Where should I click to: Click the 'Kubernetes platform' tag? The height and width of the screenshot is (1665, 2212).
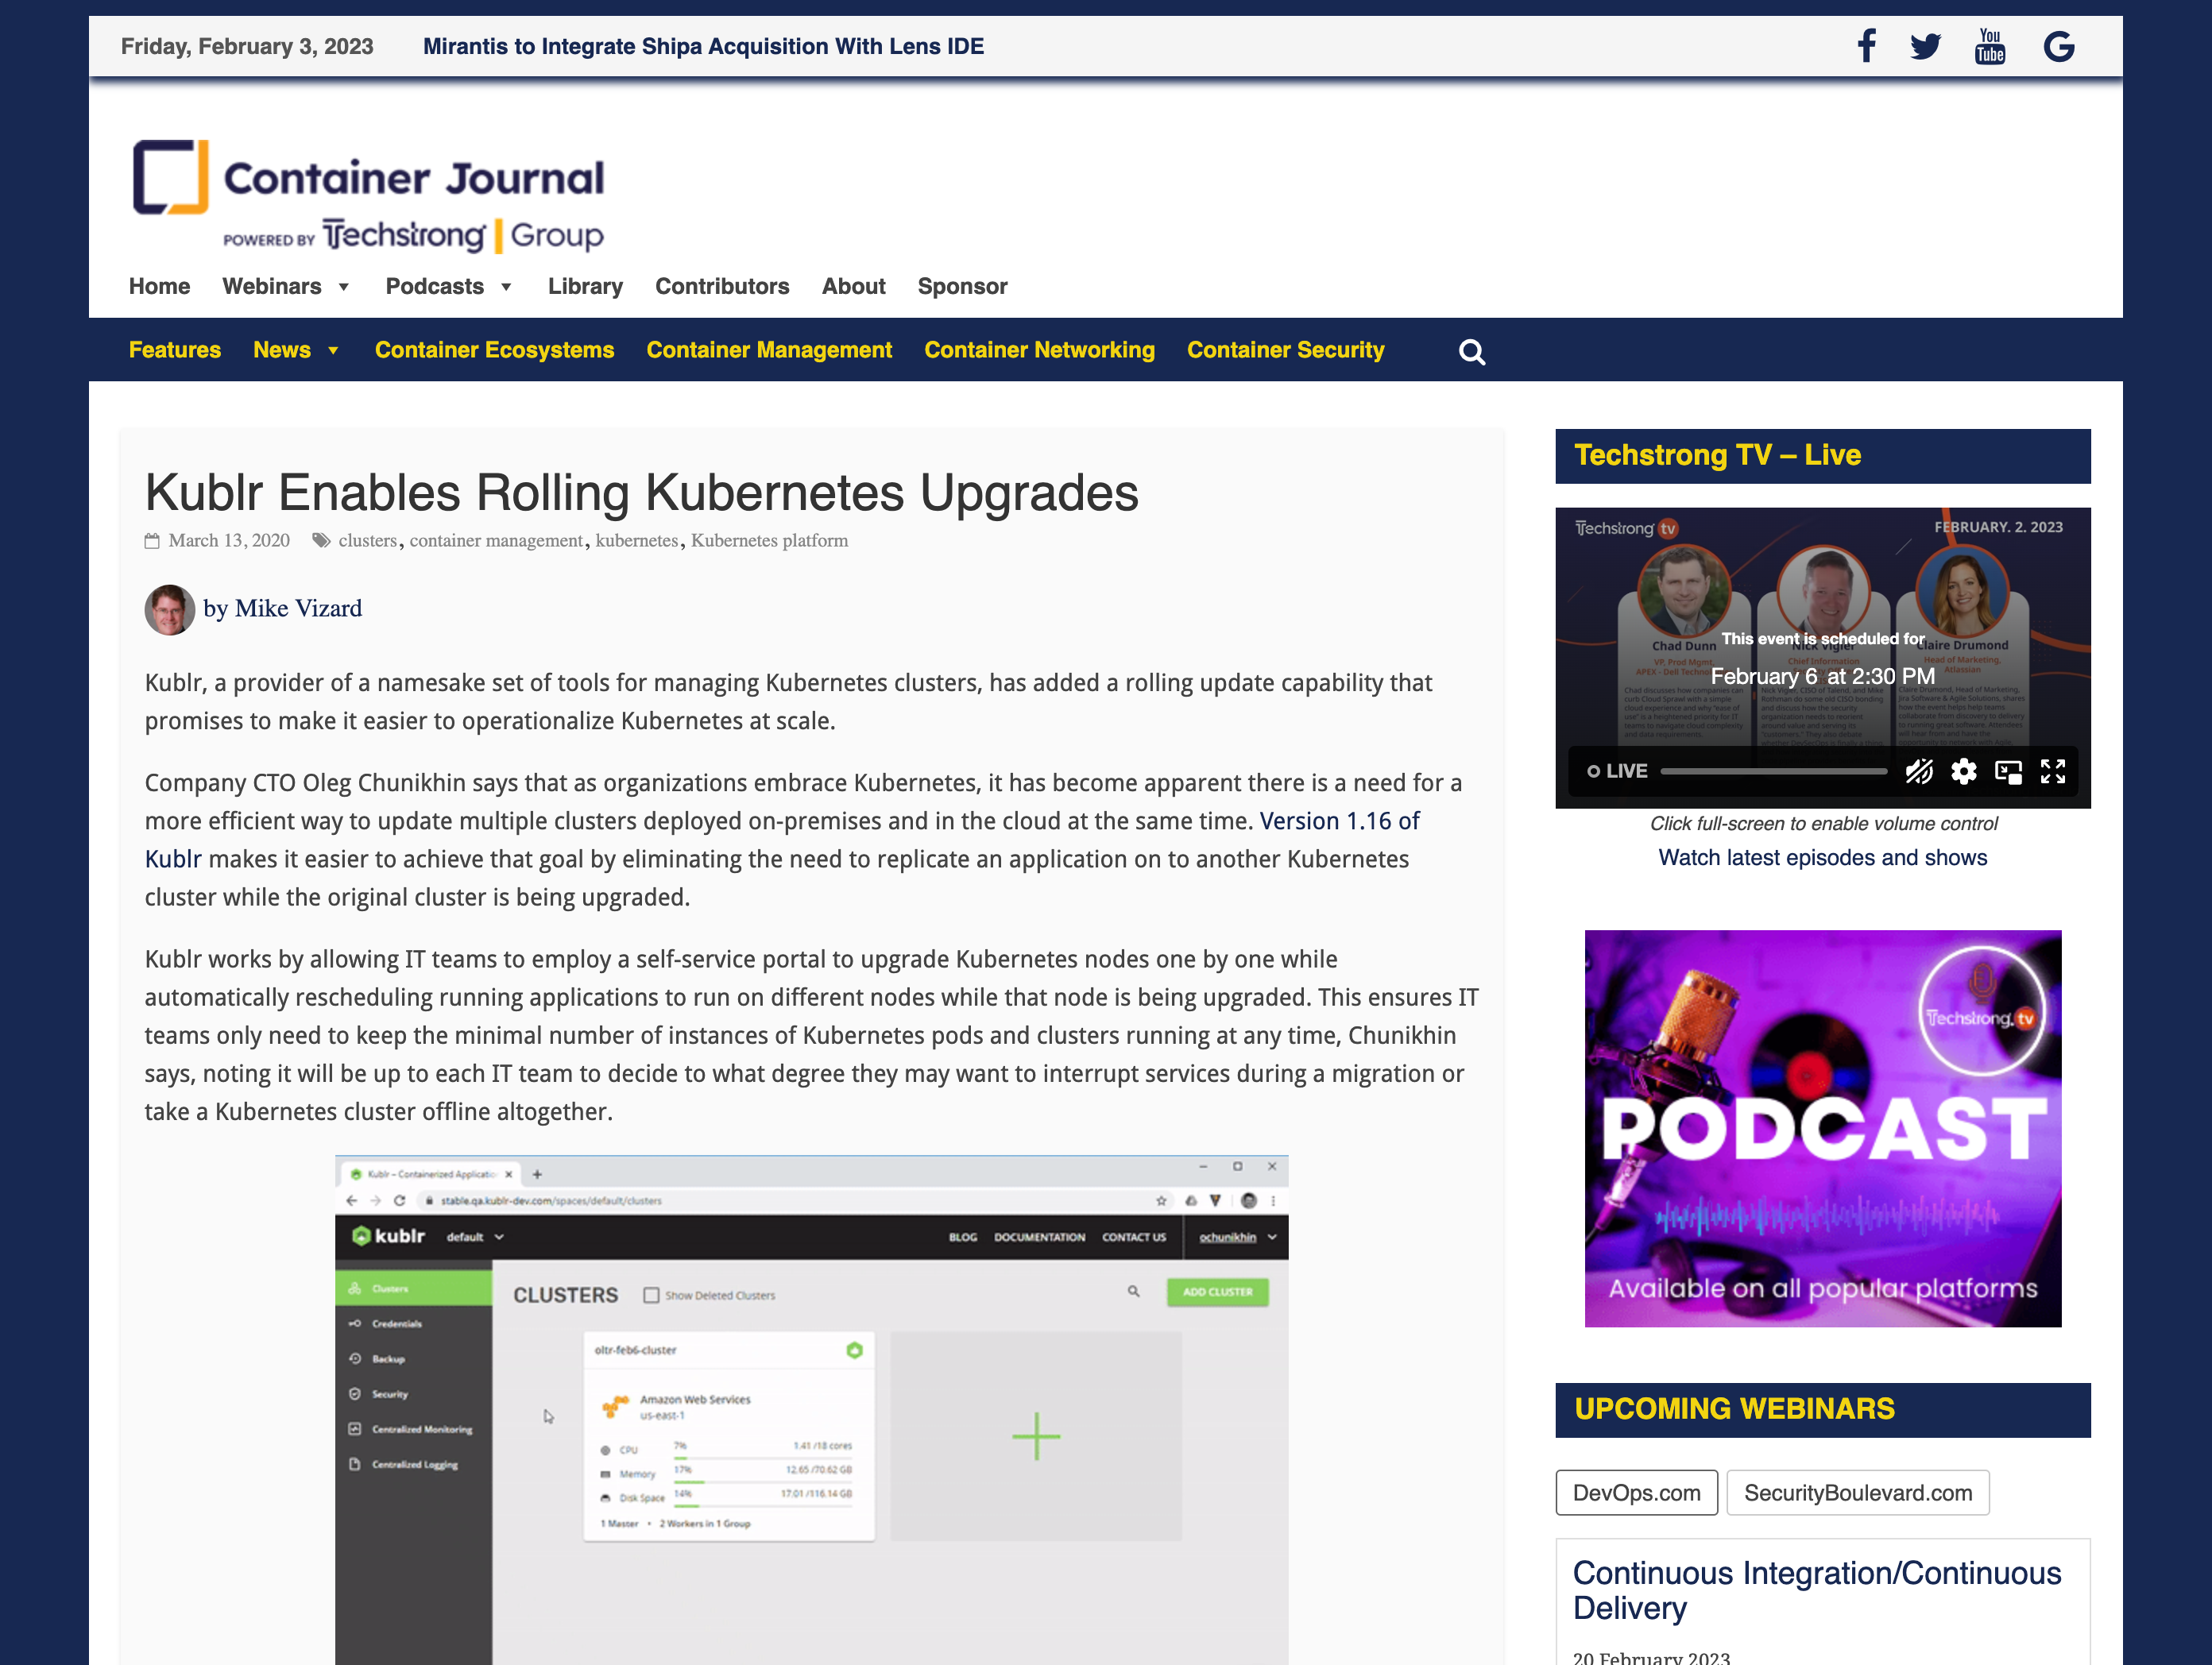[769, 540]
